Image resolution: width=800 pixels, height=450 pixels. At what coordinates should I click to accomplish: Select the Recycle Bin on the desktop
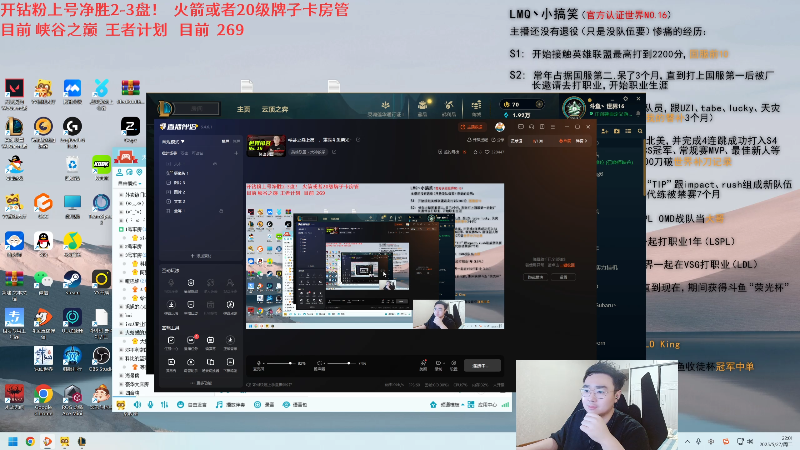tap(72, 165)
